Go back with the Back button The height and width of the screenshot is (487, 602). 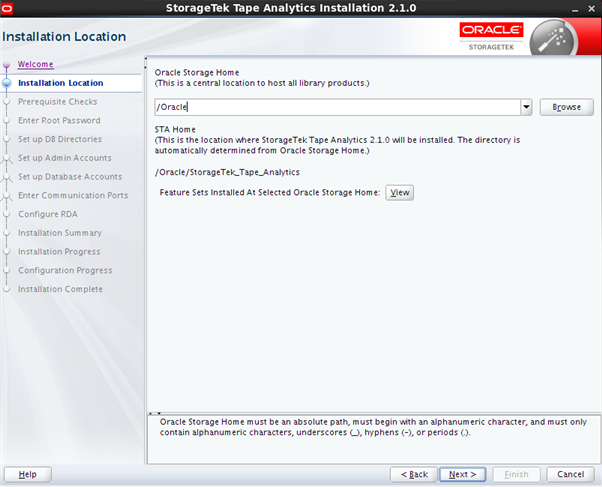coord(414,474)
